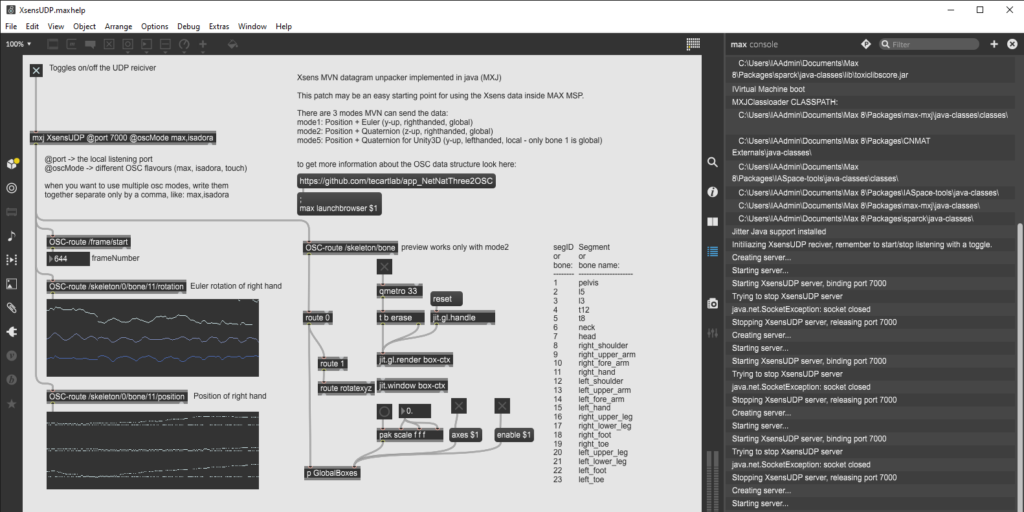Open the mixer sliders icon in right sidebar

point(712,333)
